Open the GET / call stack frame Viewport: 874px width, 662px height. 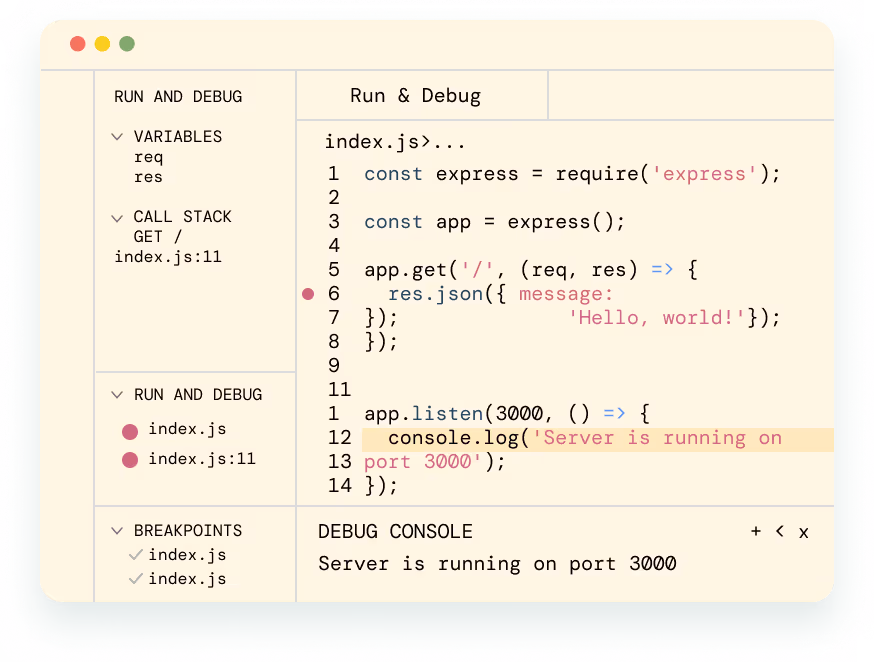point(158,237)
